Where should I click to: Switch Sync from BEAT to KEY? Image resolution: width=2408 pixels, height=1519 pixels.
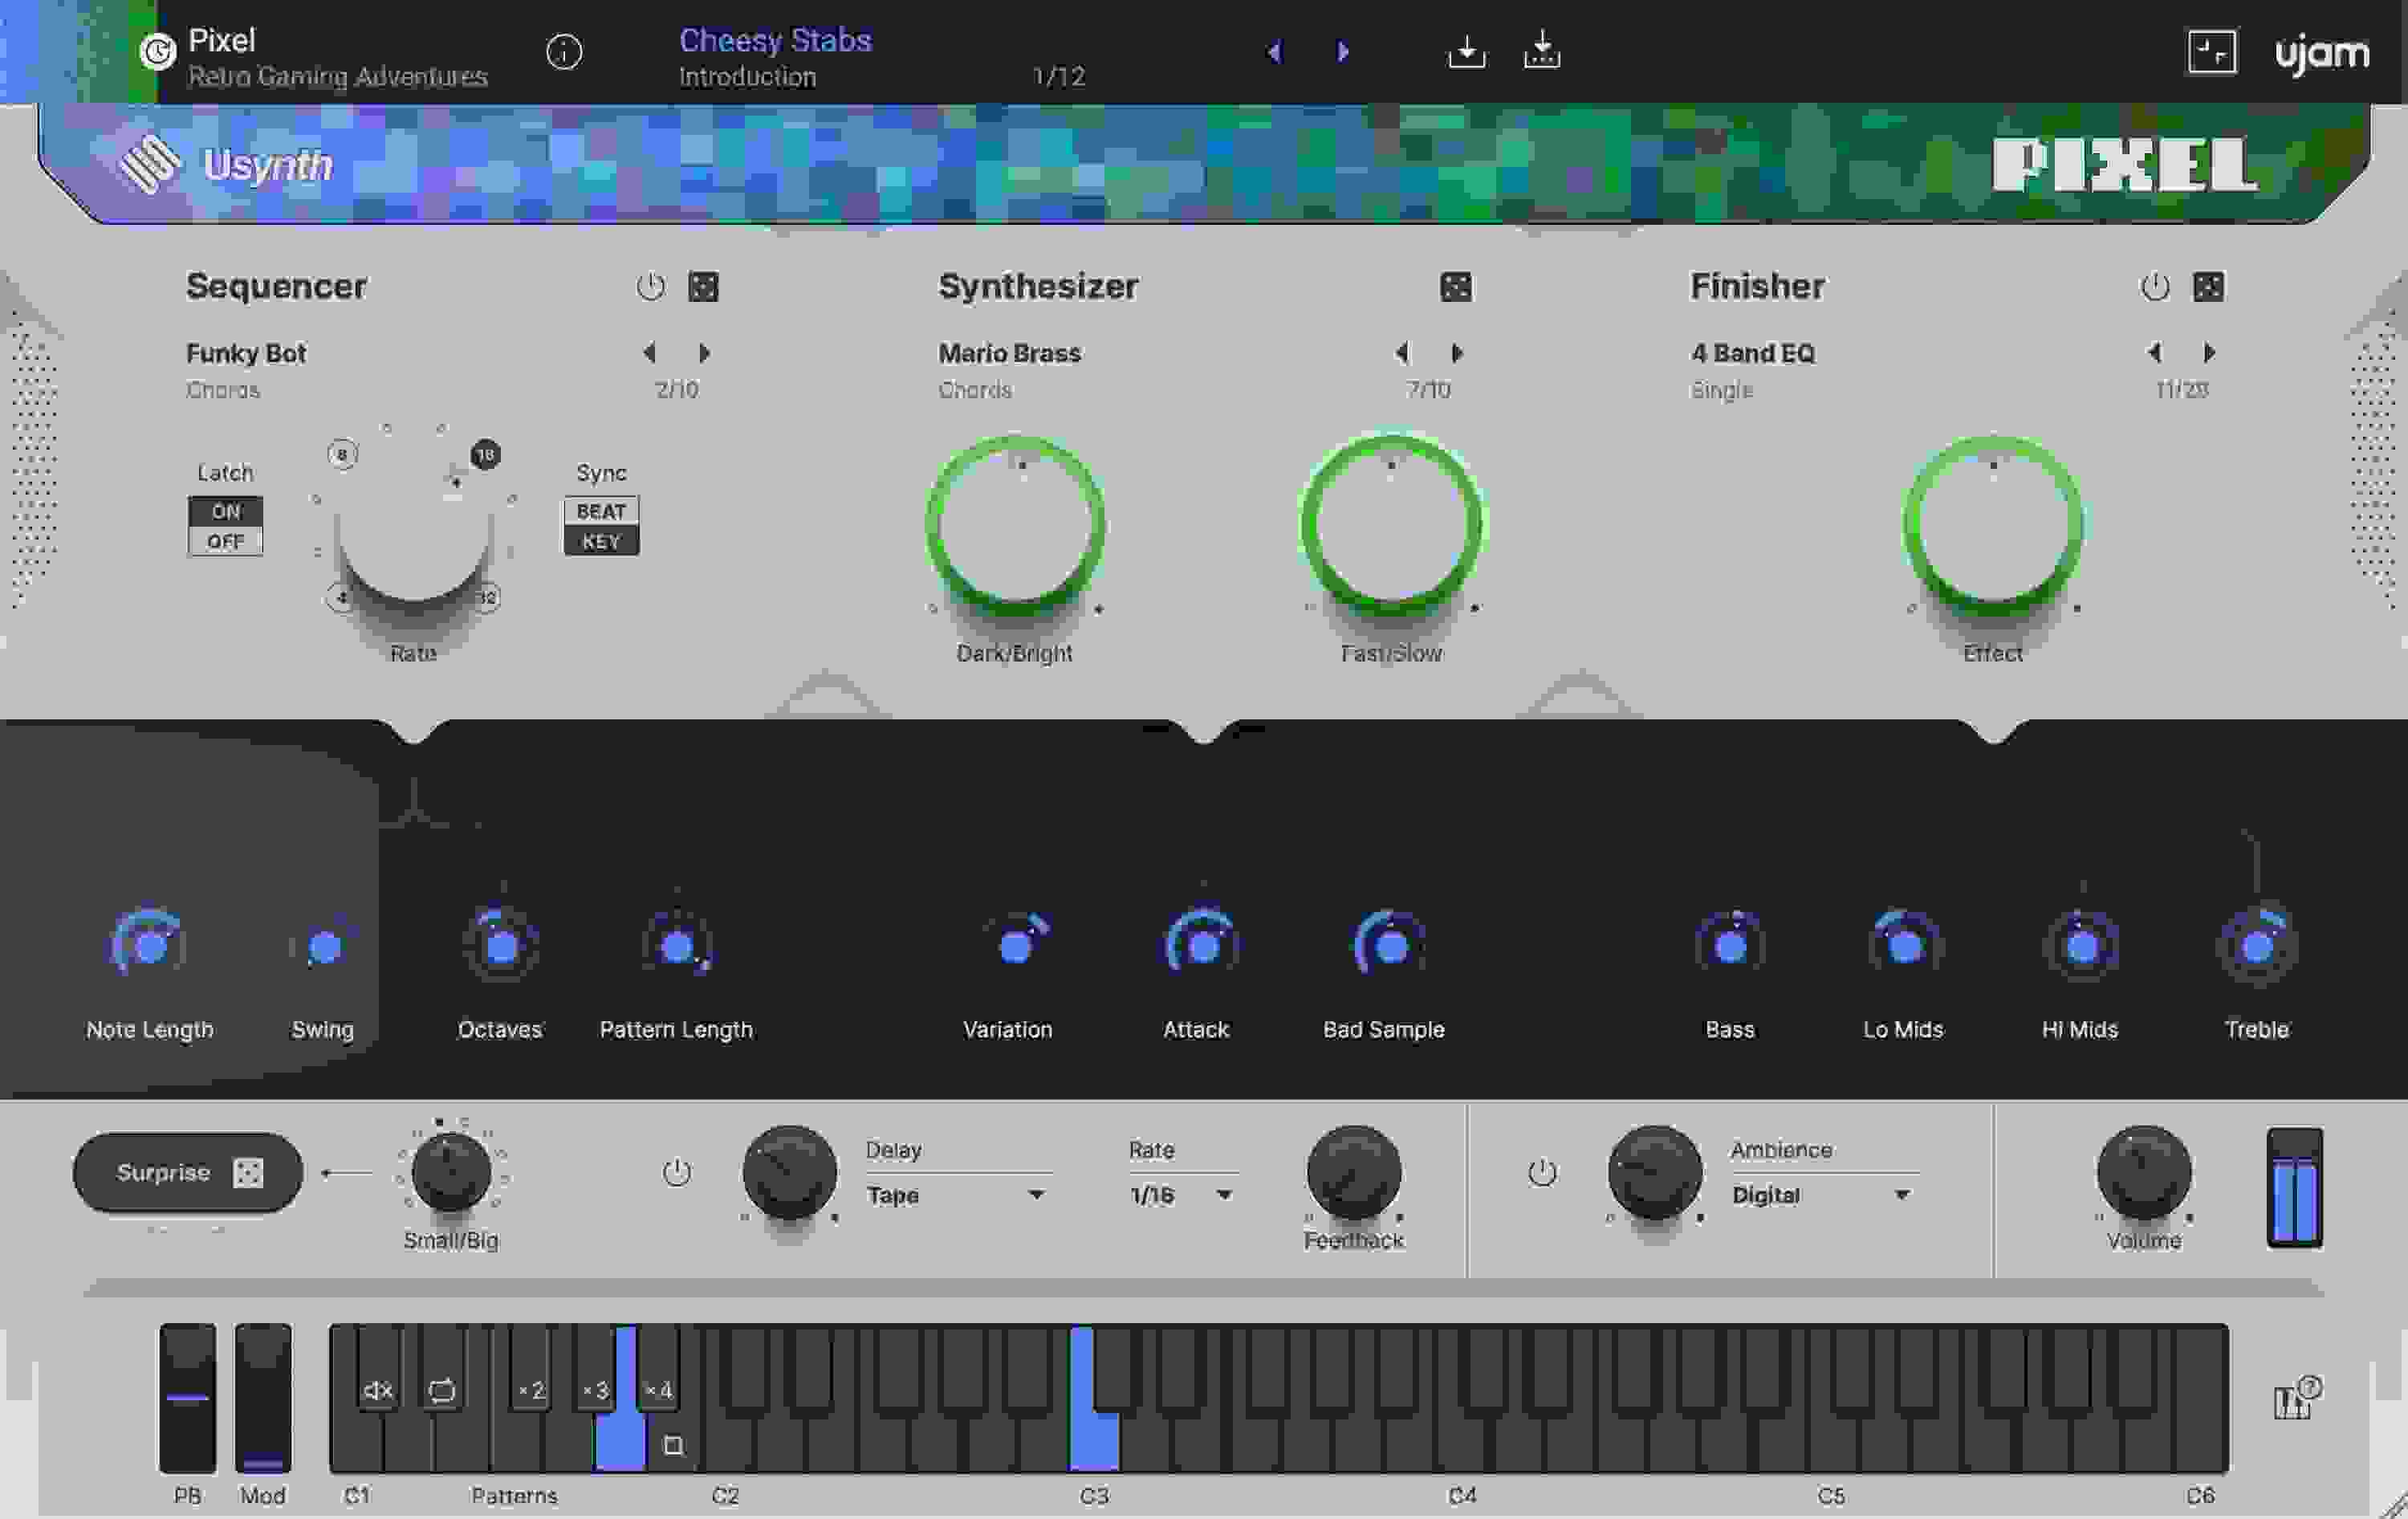pos(600,540)
